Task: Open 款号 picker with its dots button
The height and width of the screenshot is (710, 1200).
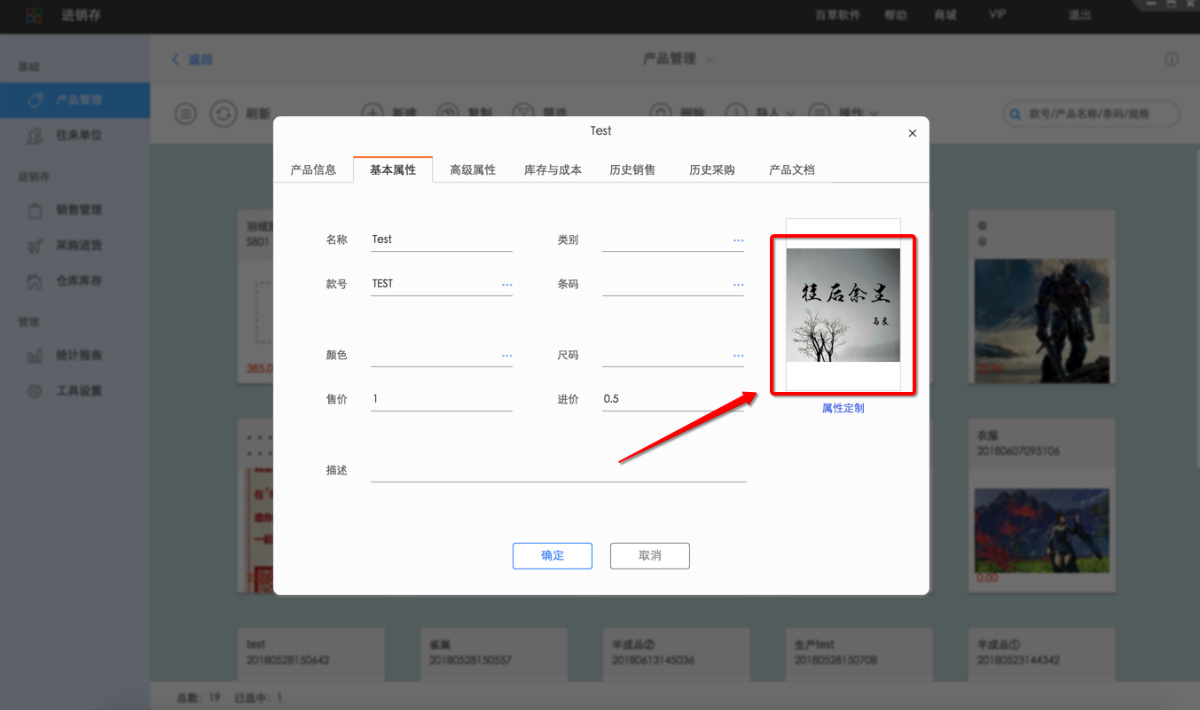Action: tap(507, 284)
